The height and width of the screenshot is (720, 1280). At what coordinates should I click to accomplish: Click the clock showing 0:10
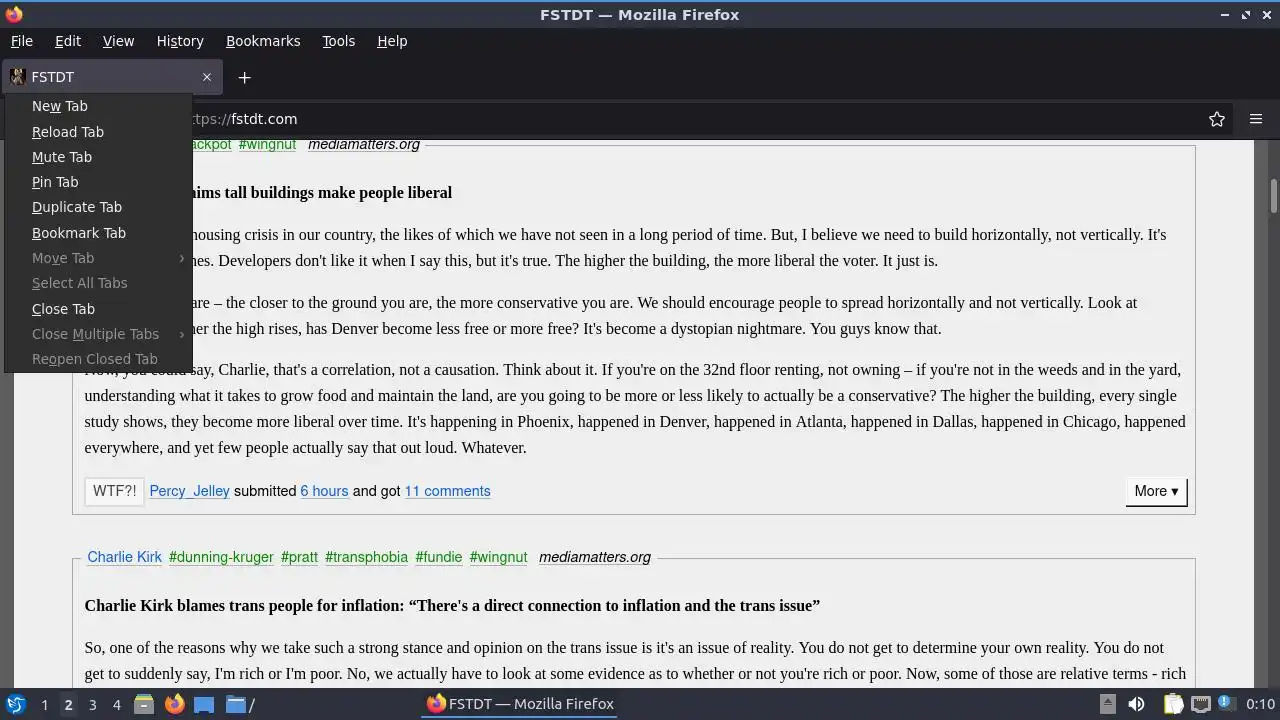click(x=1260, y=704)
